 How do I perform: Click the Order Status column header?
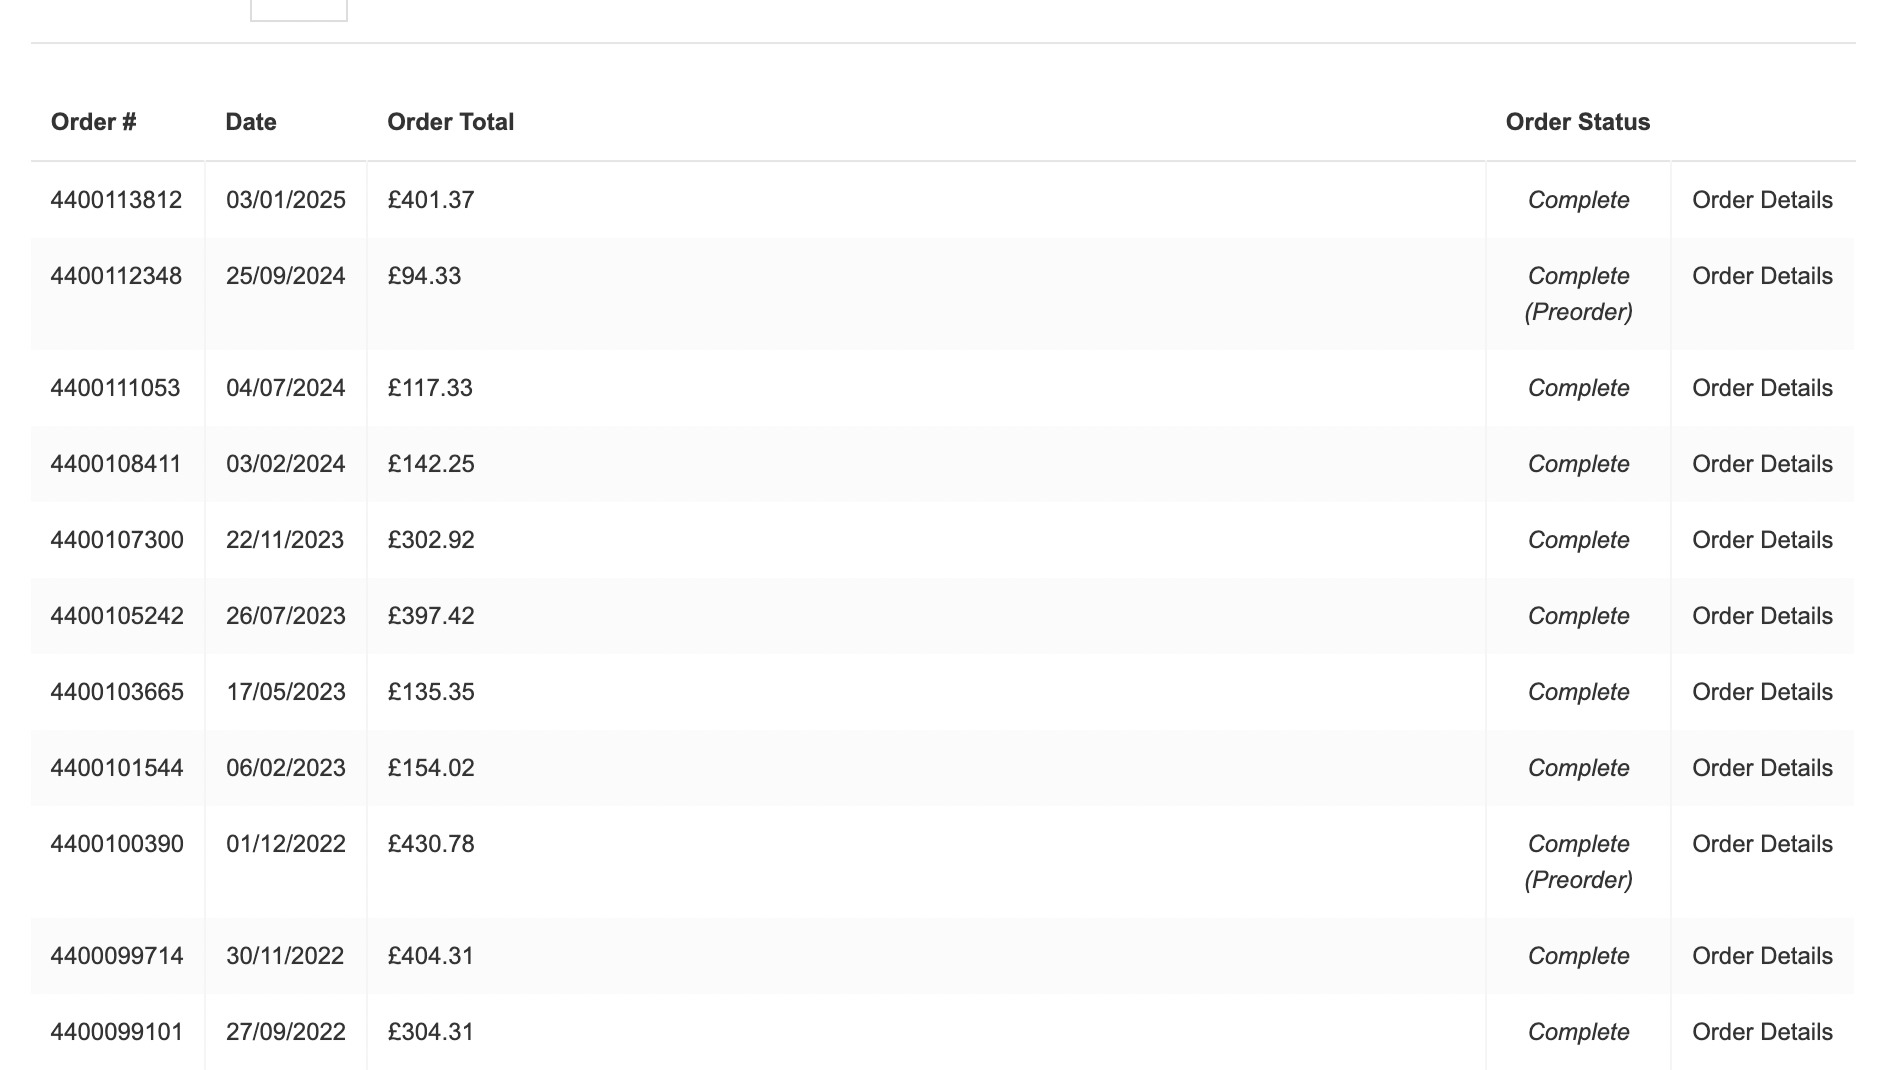point(1577,122)
